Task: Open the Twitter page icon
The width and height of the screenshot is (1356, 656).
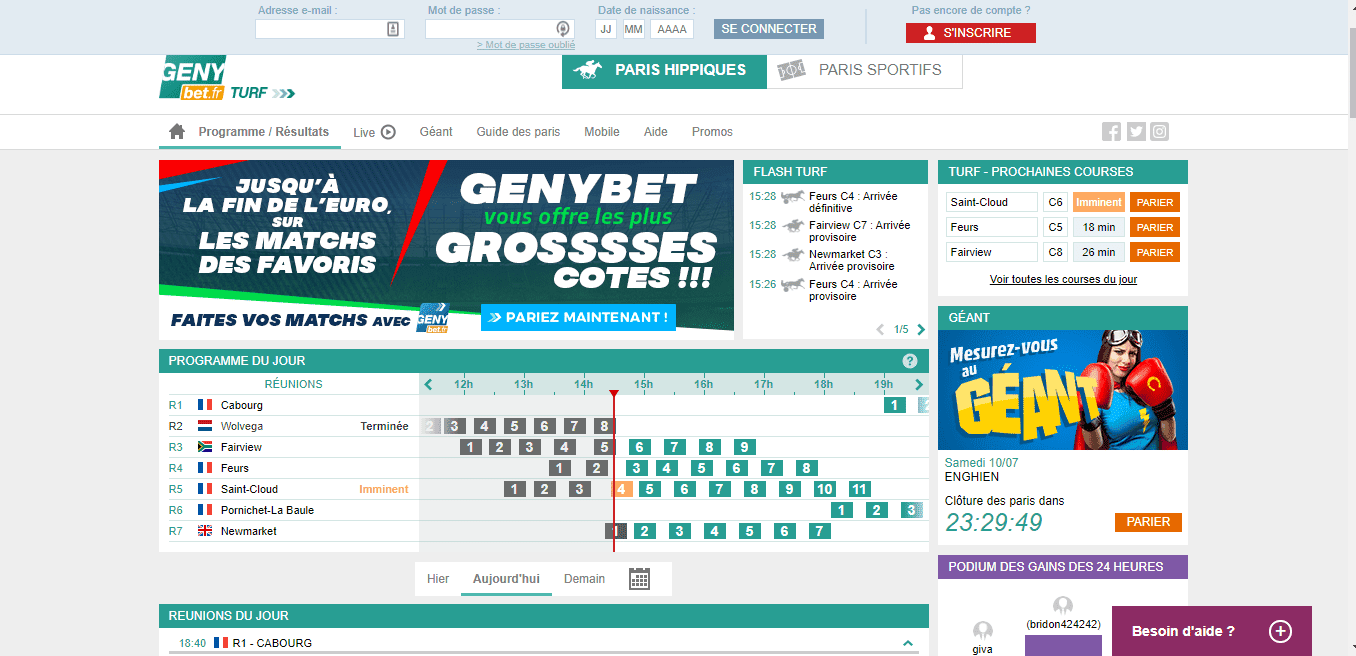Action: 1135,131
